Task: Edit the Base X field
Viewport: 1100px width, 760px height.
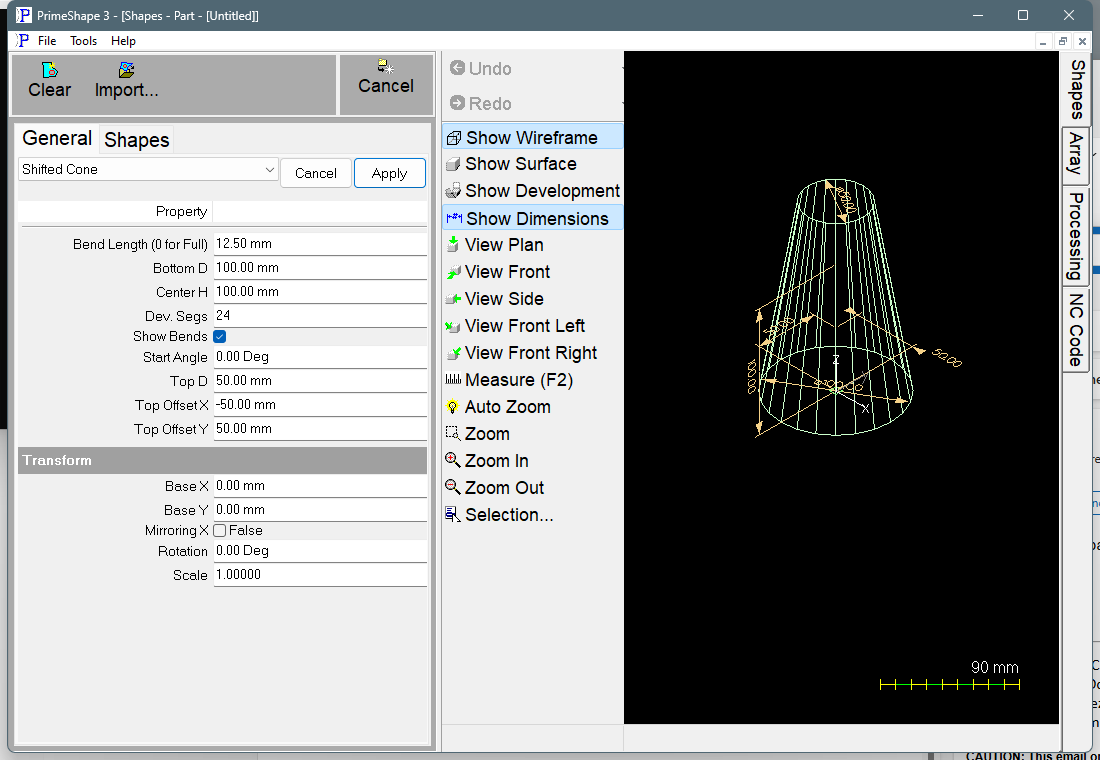Action: 320,486
